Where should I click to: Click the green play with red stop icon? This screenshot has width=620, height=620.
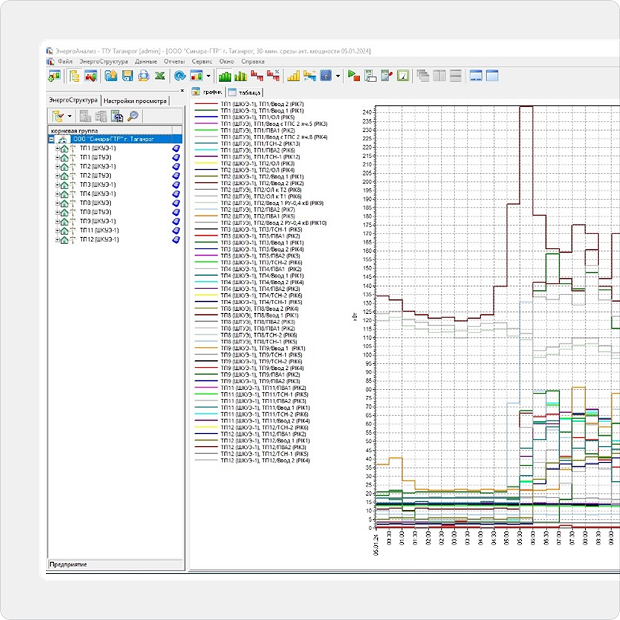pos(353,76)
